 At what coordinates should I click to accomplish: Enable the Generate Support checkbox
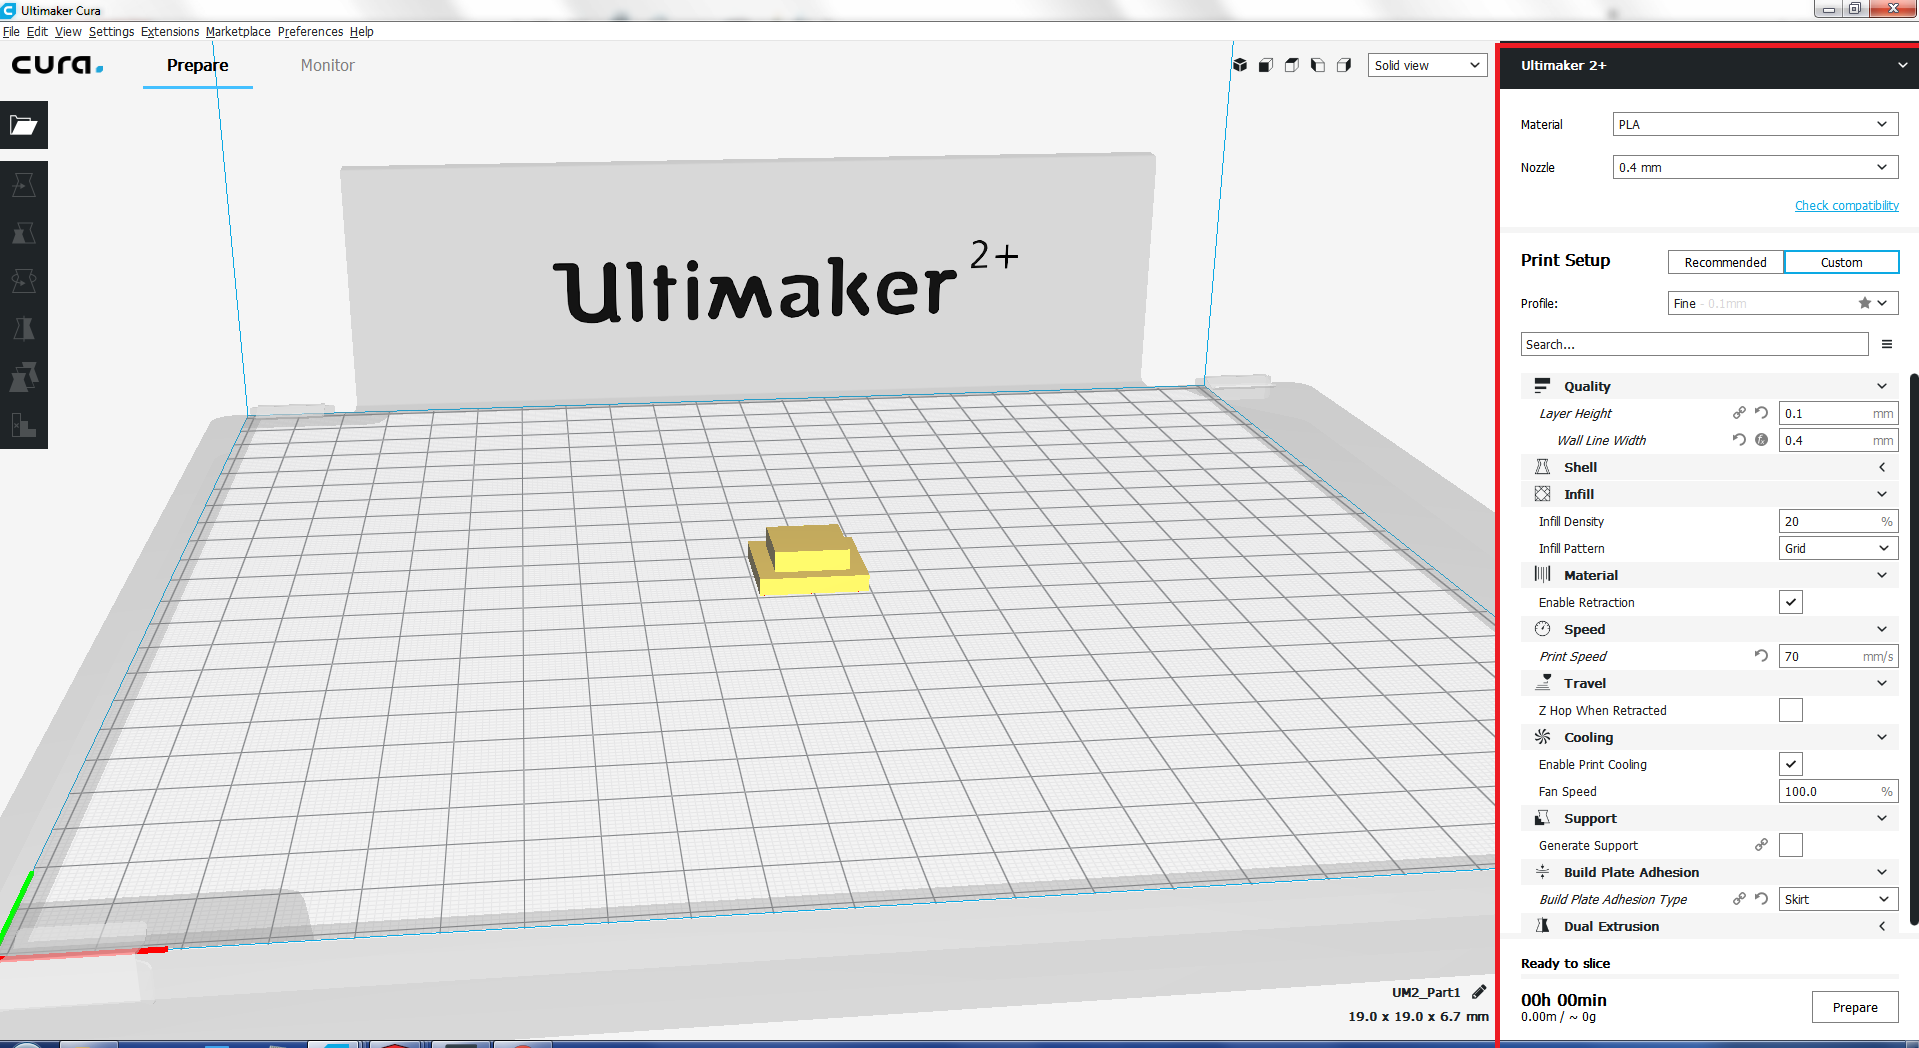(x=1791, y=845)
